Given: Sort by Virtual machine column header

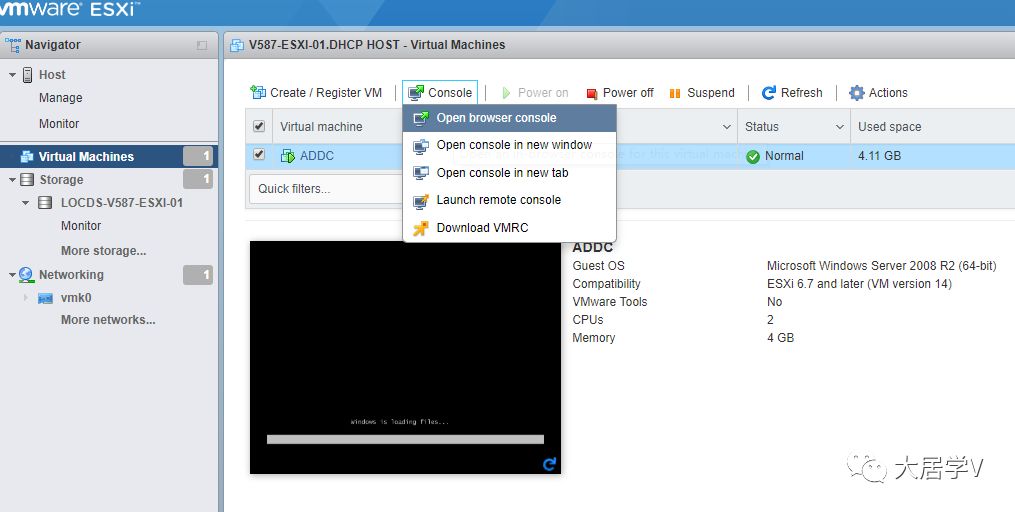Looking at the screenshot, I should click(321, 127).
